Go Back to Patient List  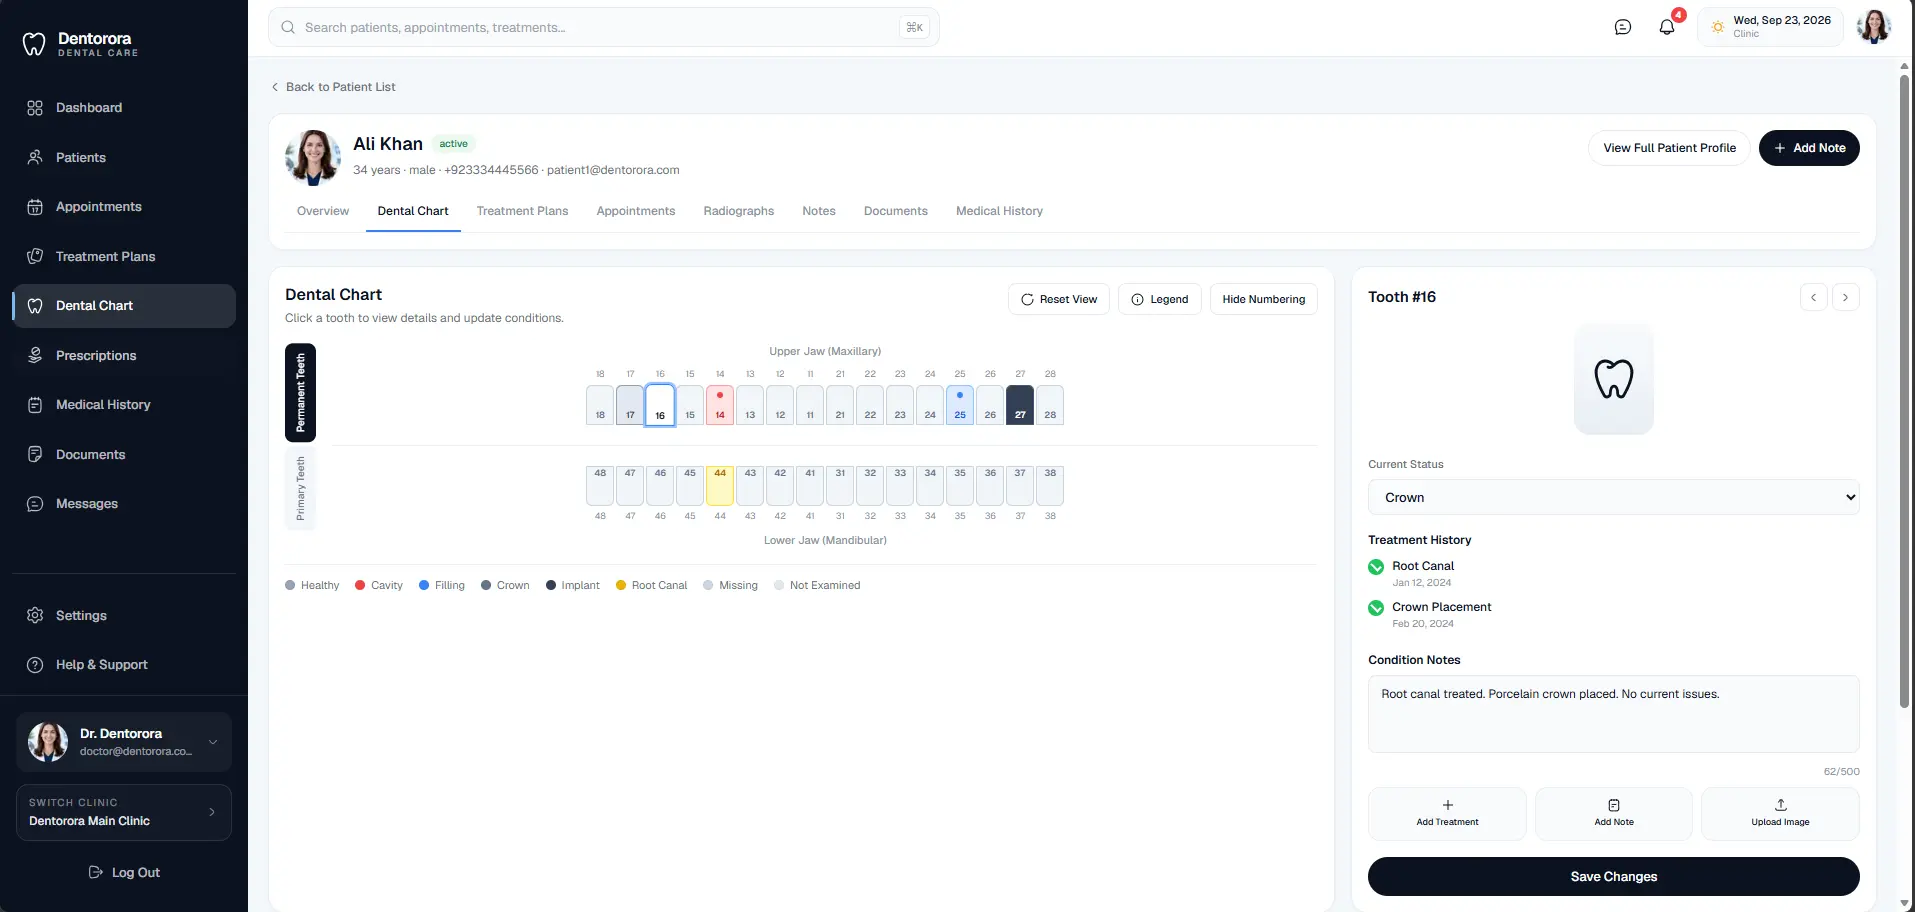[333, 87]
